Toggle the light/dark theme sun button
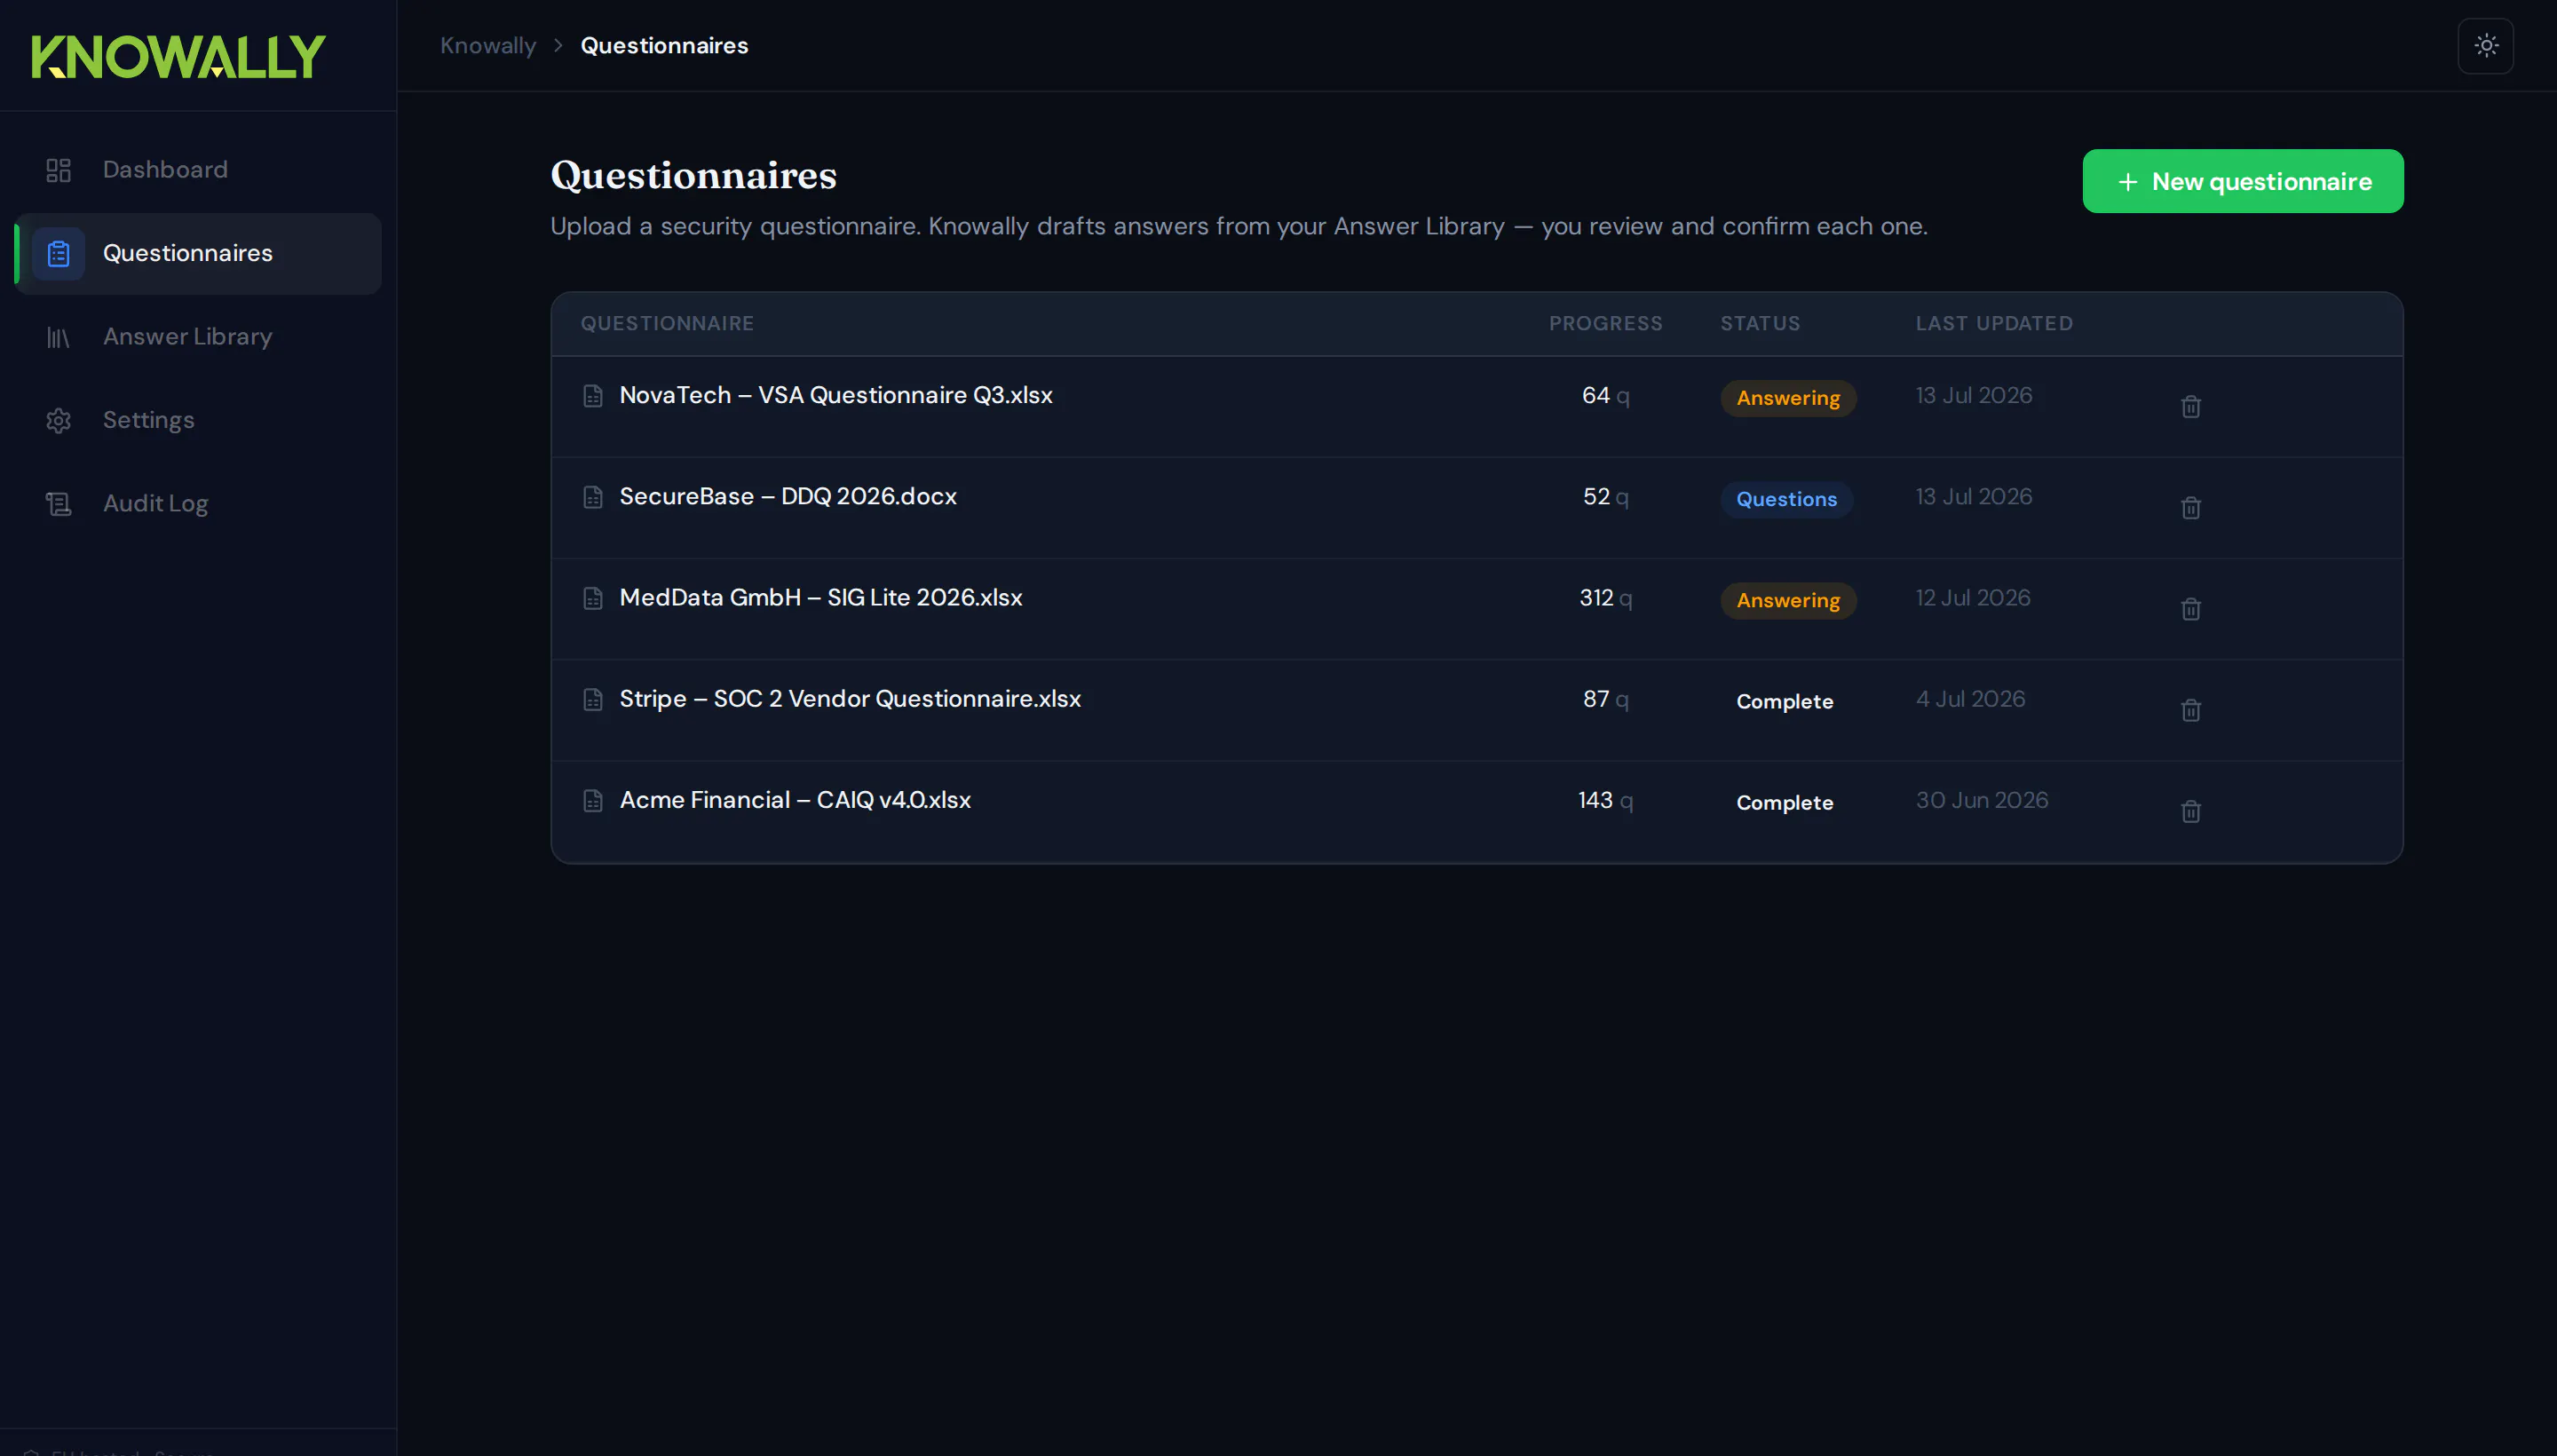 [x=2485, y=46]
